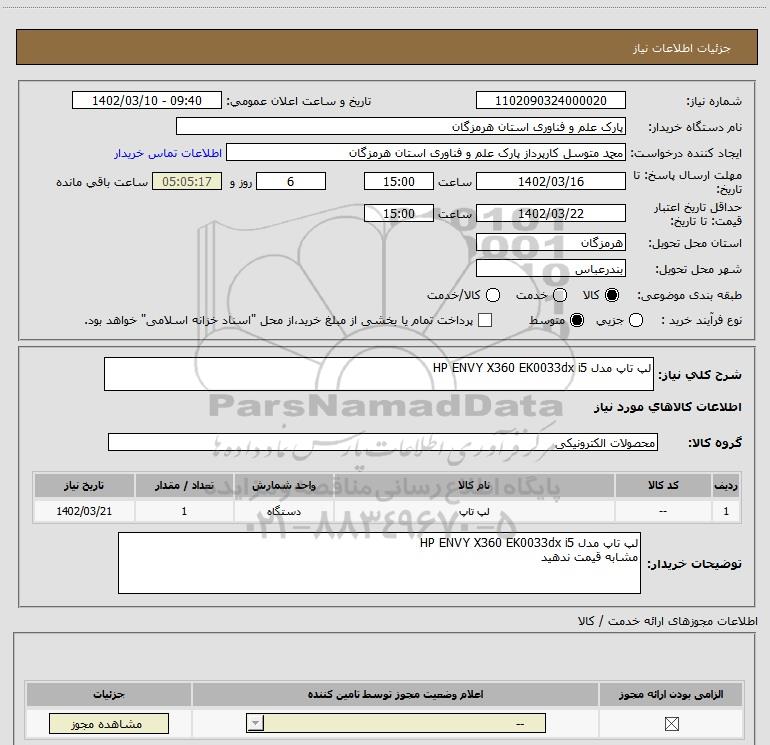The width and height of the screenshot is (770, 745).
Task: Click the جزئیات اطلاعات نیاز header title
Action: (x=682, y=48)
